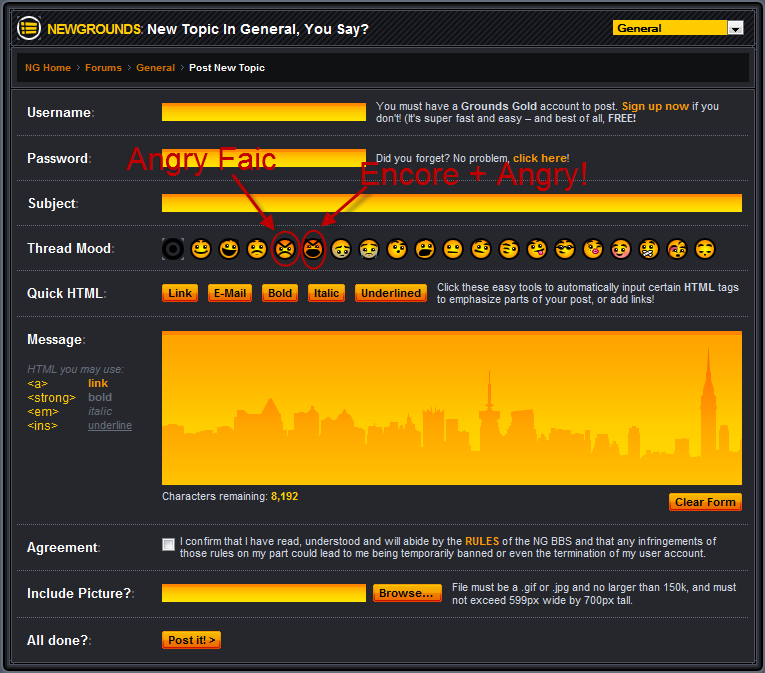Pick the raised-eyebrow whistling mood face
The width and height of the screenshot is (765, 673).
tap(397, 249)
